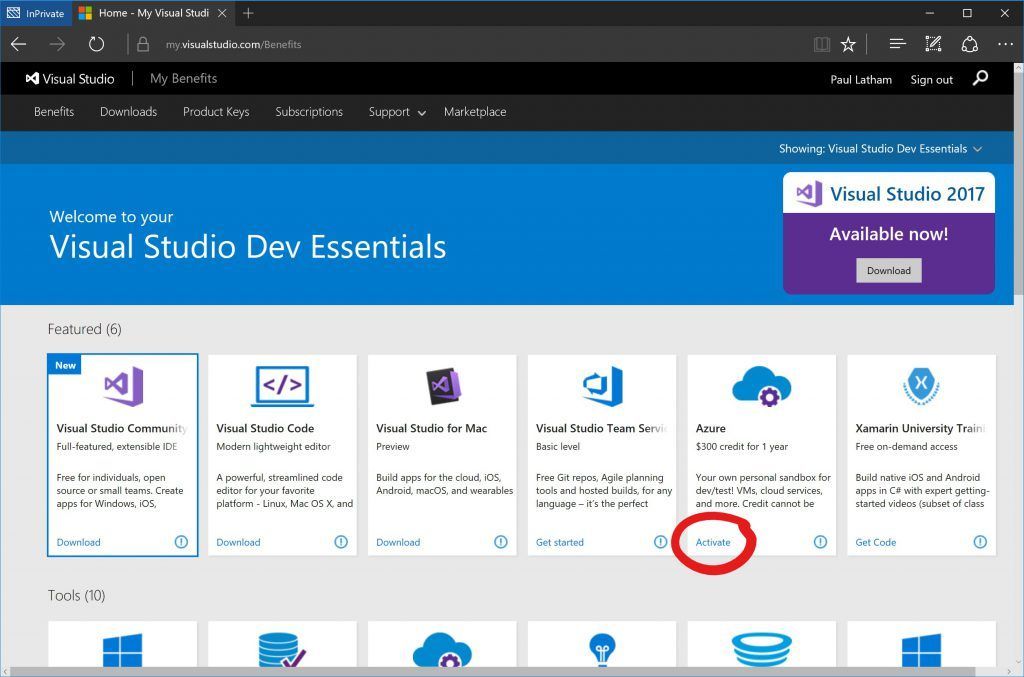The height and width of the screenshot is (677, 1024).
Task: Open info icon on Visual Studio Code card
Action: 341,542
